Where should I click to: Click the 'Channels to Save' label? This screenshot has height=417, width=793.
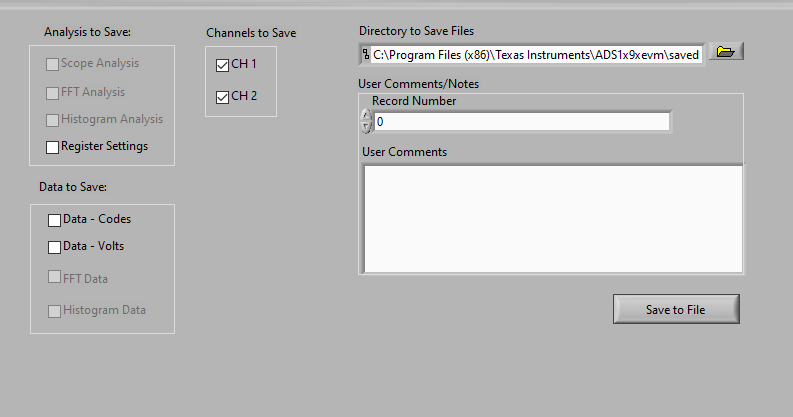[251, 33]
